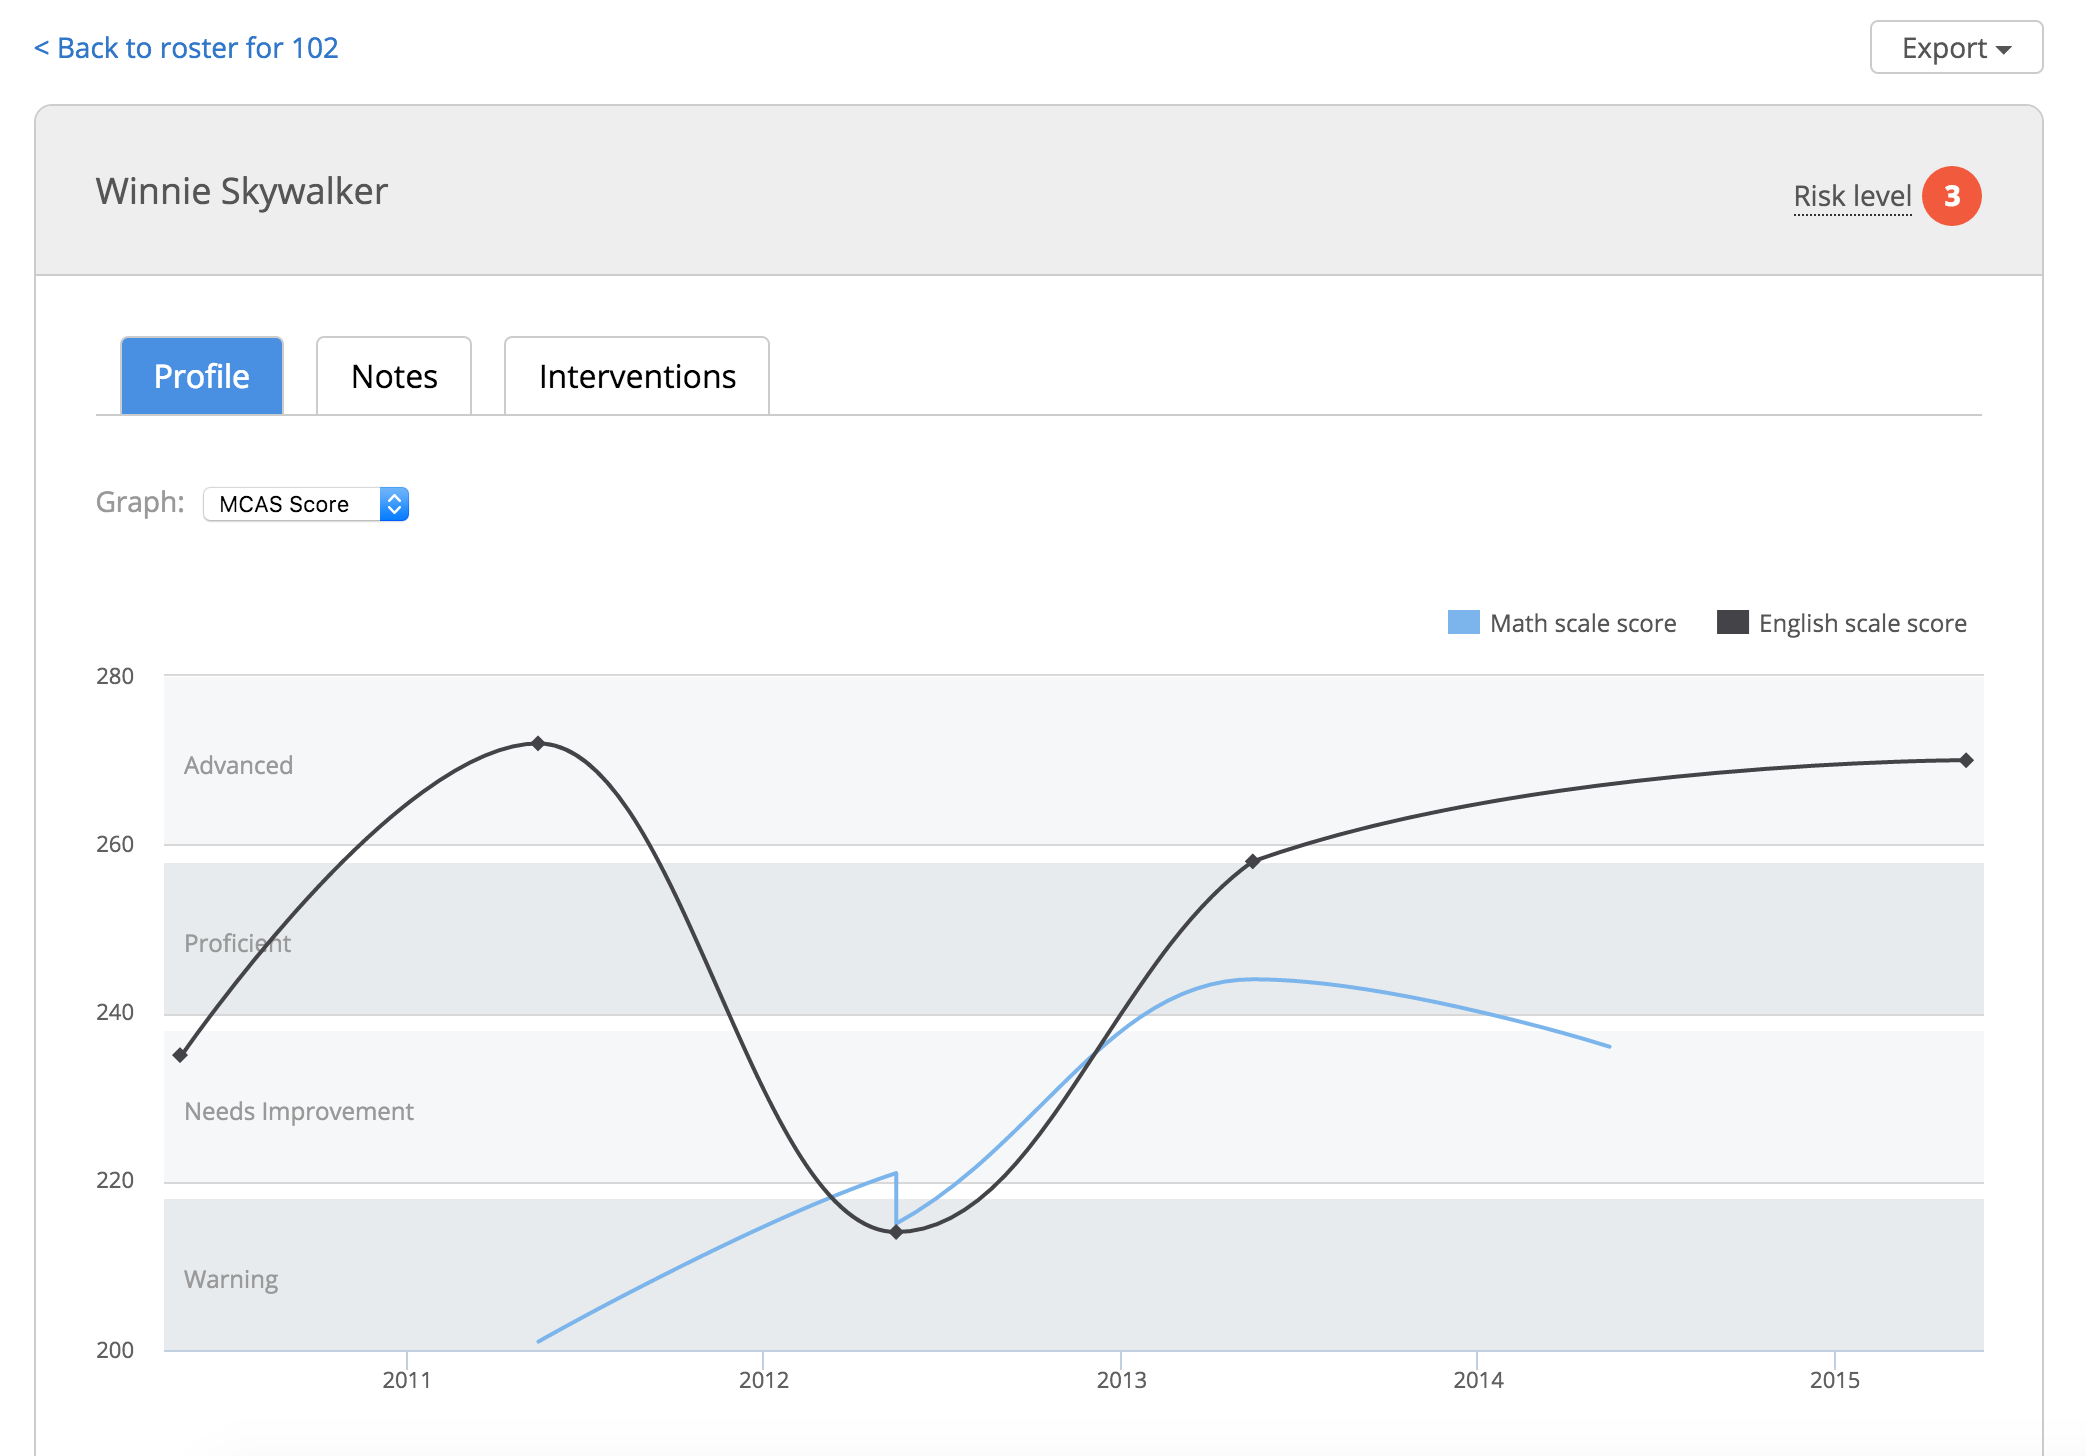Click the English scale score legend label
Viewport: 2086px width, 1456px height.
1862,623
